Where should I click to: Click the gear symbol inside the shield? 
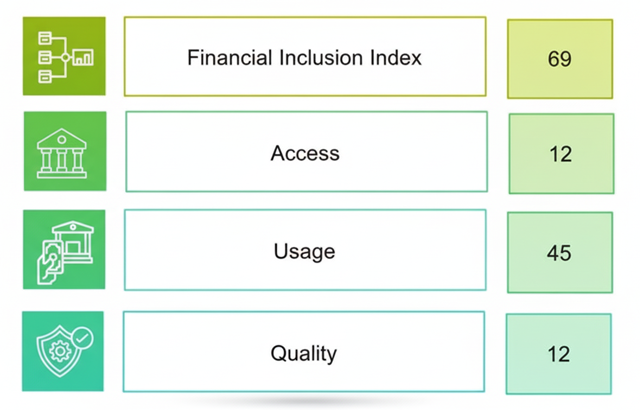coord(59,354)
